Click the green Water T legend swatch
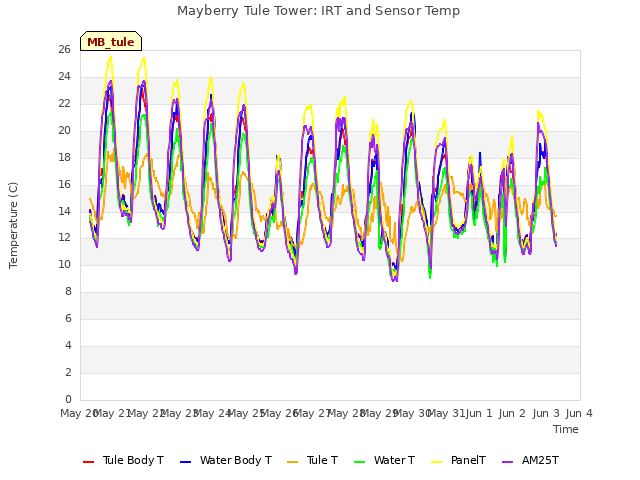The width and height of the screenshot is (640, 480). [359, 462]
